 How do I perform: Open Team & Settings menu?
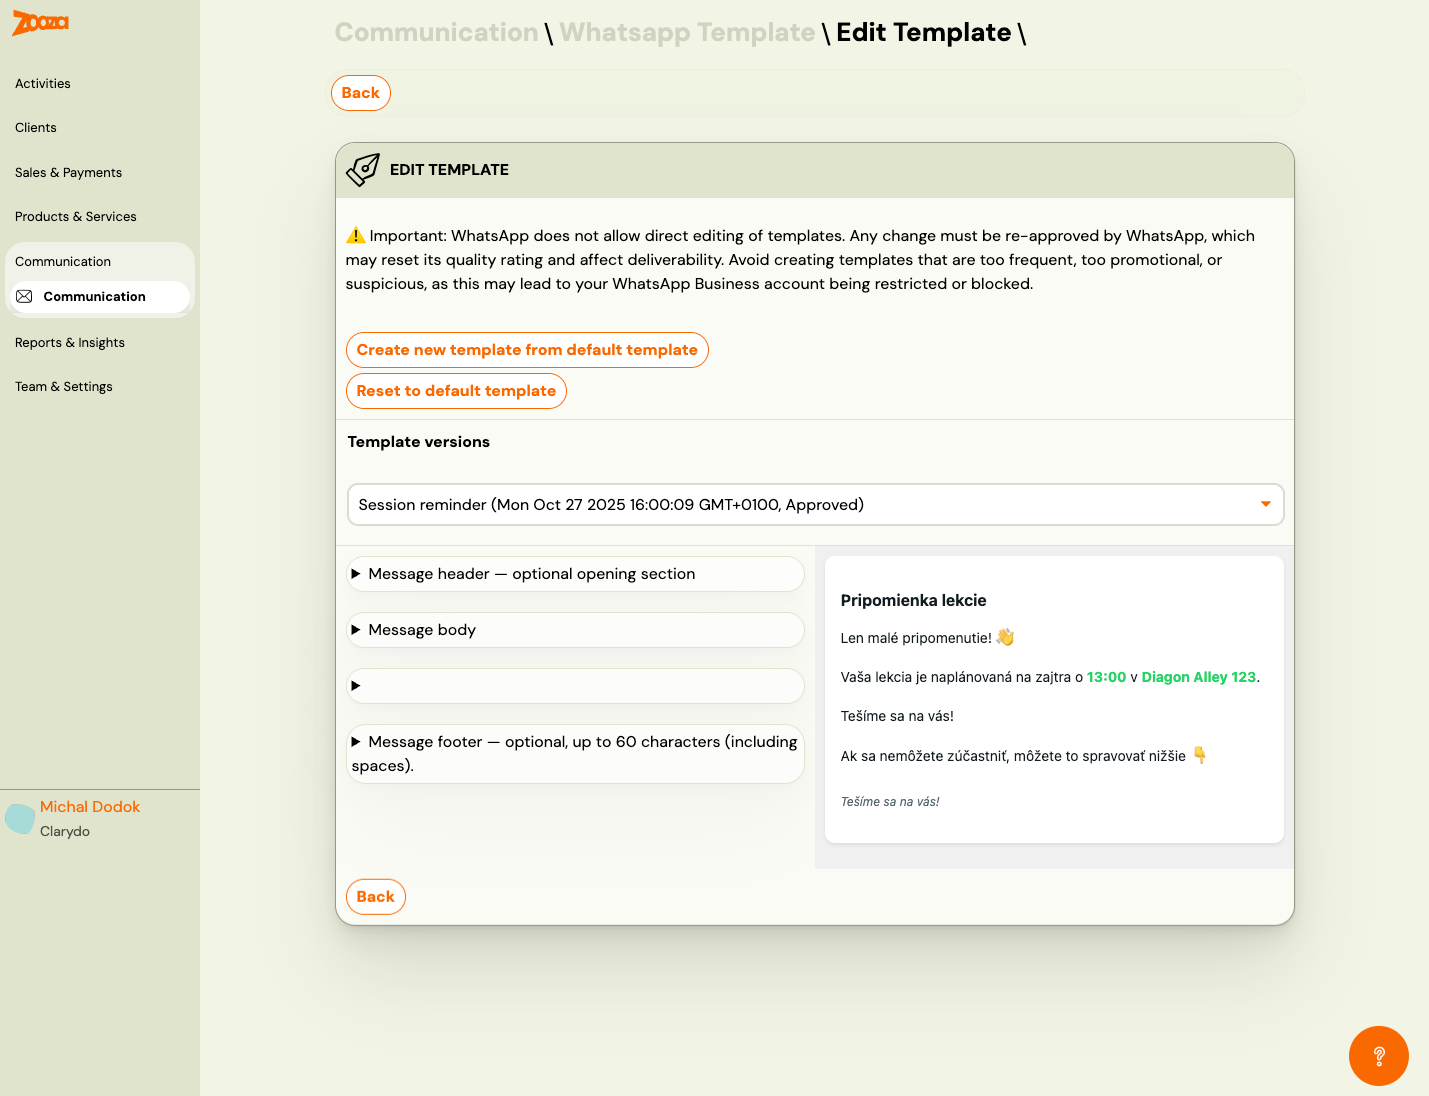tap(64, 387)
